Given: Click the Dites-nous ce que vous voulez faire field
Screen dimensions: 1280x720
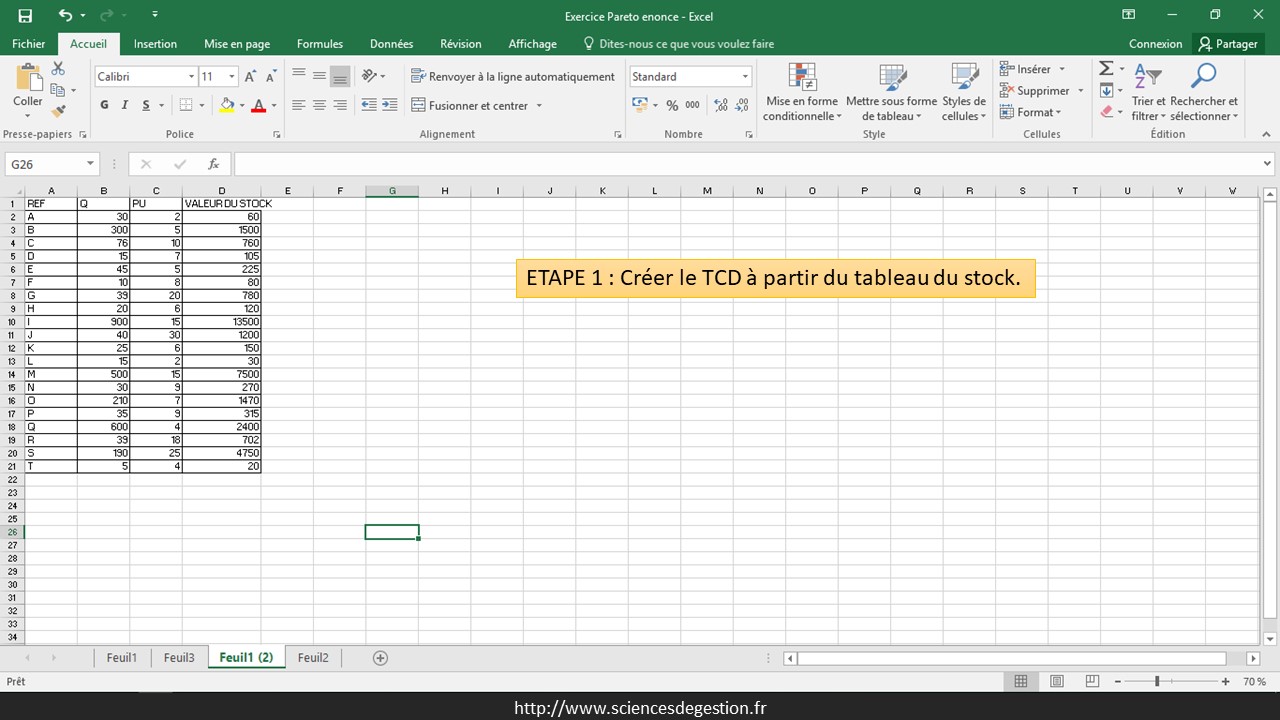Looking at the screenshot, I should point(686,44).
